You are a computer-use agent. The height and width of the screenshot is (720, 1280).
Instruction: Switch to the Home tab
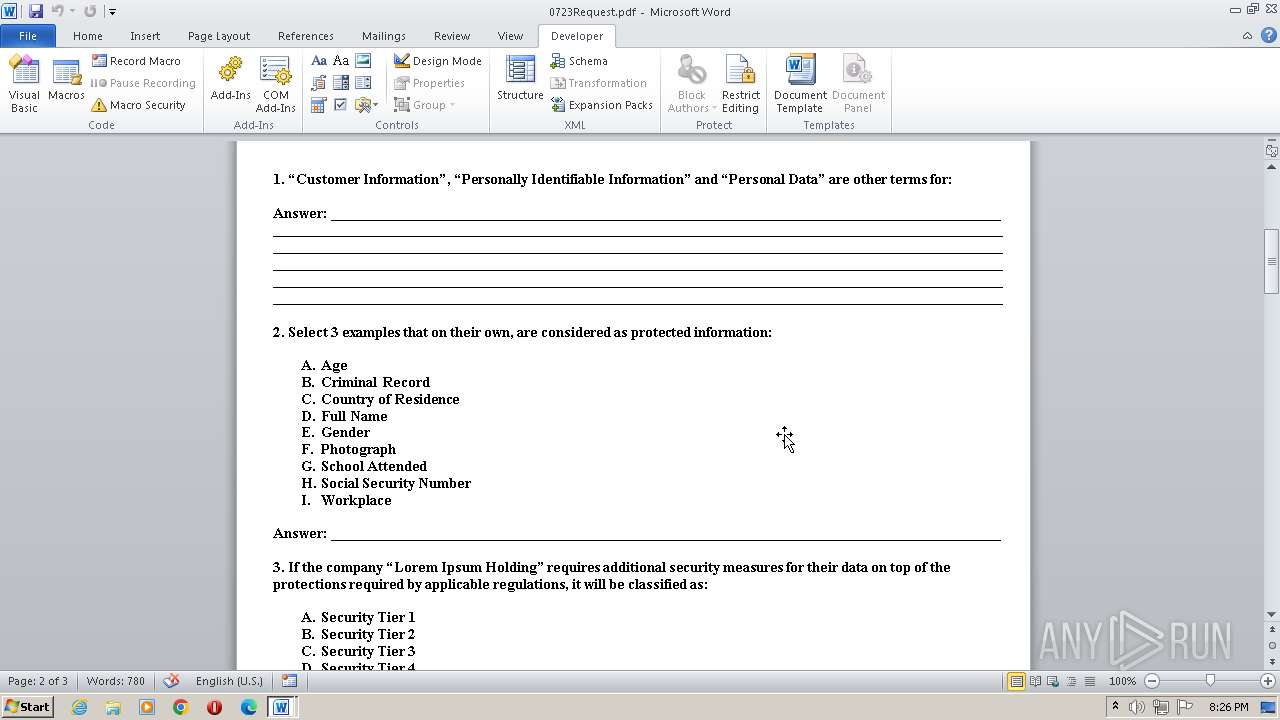pyautogui.click(x=88, y=36)
